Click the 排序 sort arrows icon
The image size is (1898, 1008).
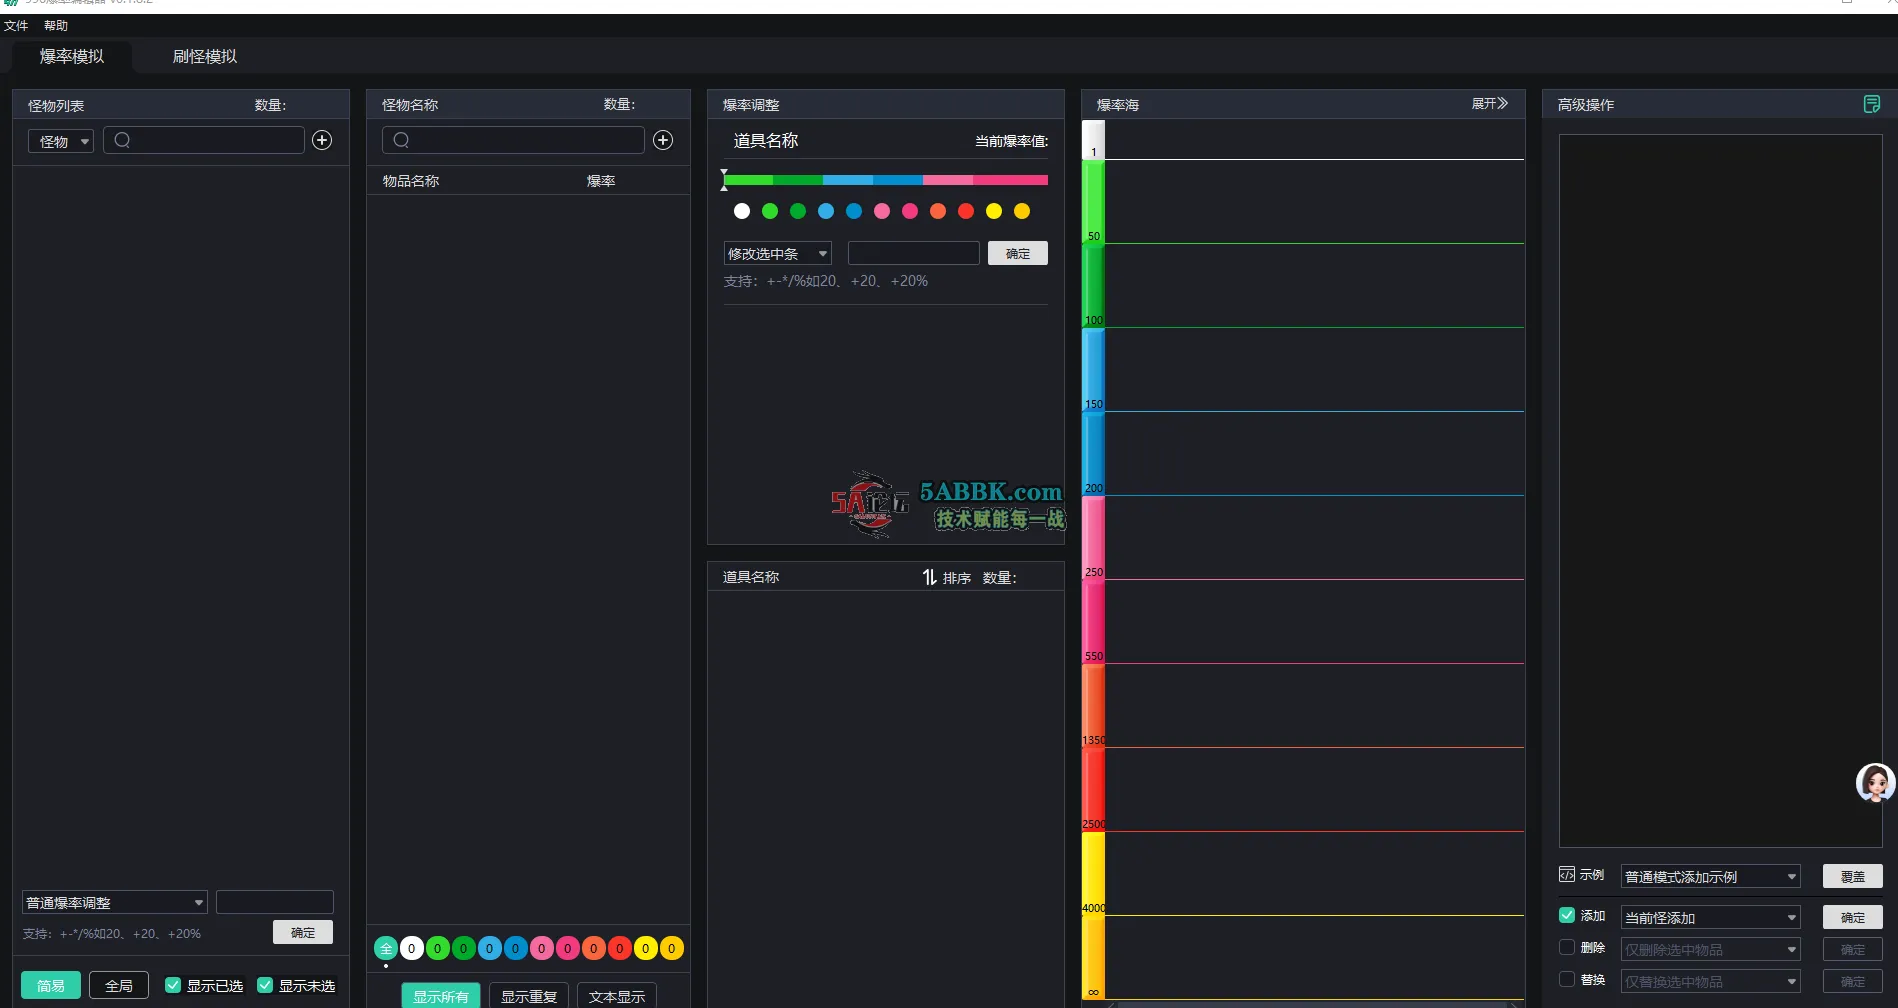click(930, 577)
